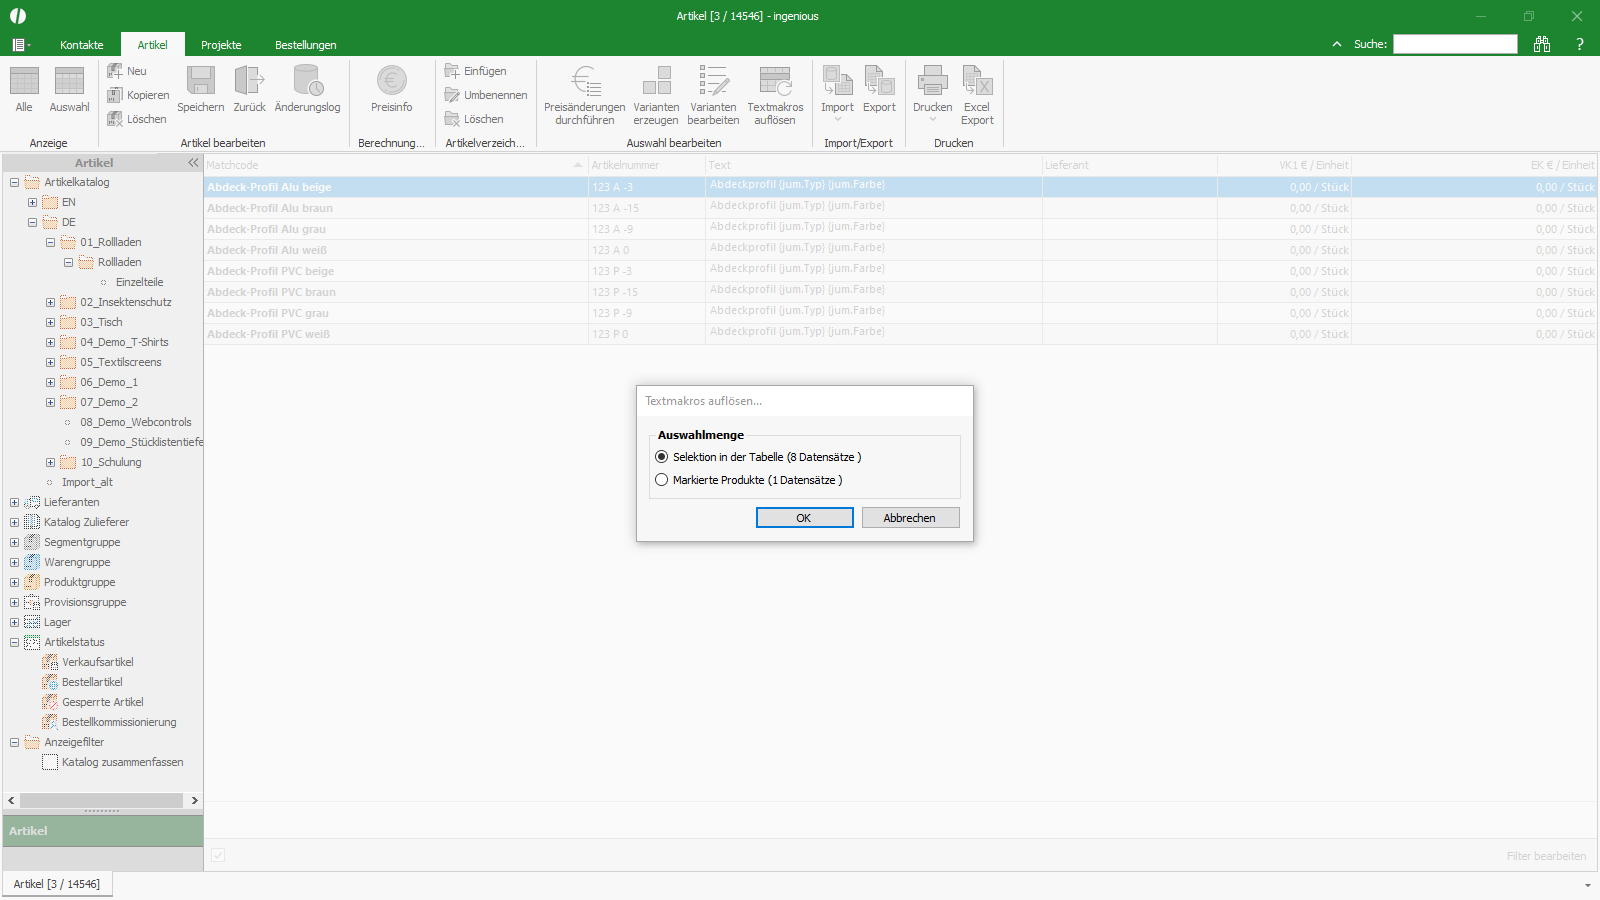Open the application menu icon
The image size is (1600, 900).
[20, 45]
